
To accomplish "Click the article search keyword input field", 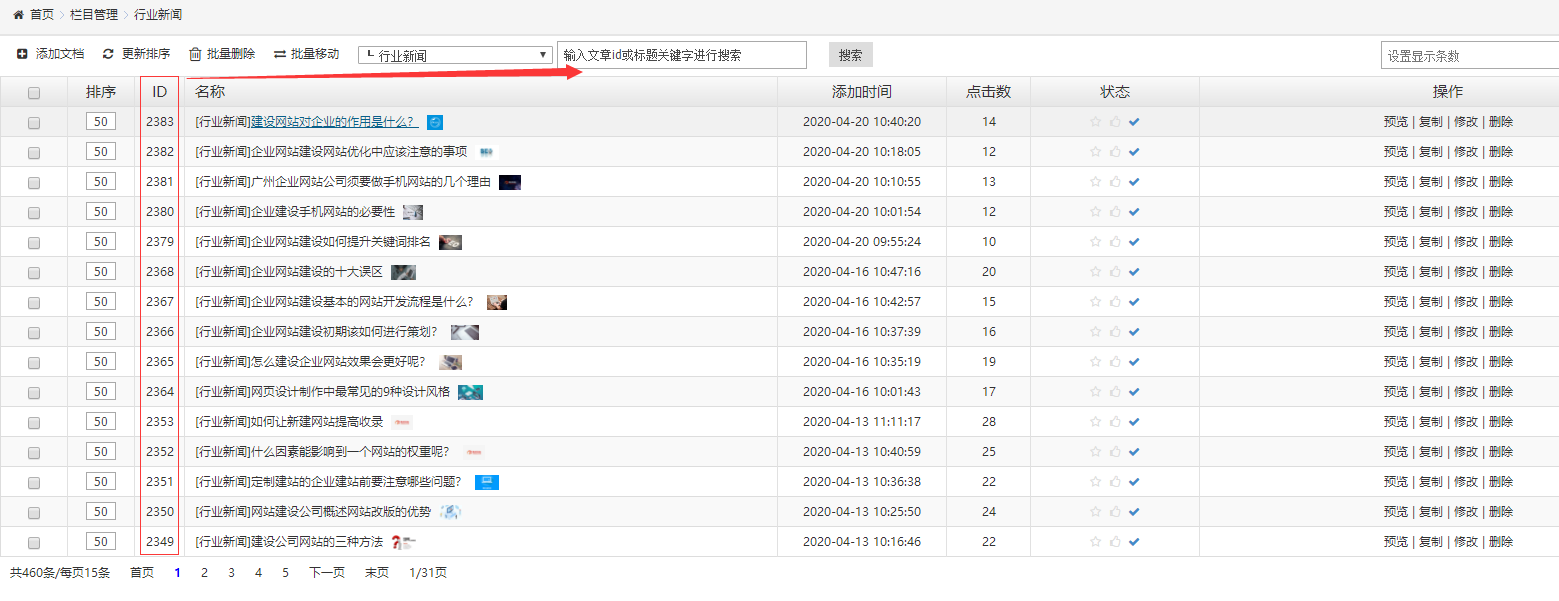I will [681, 55].
